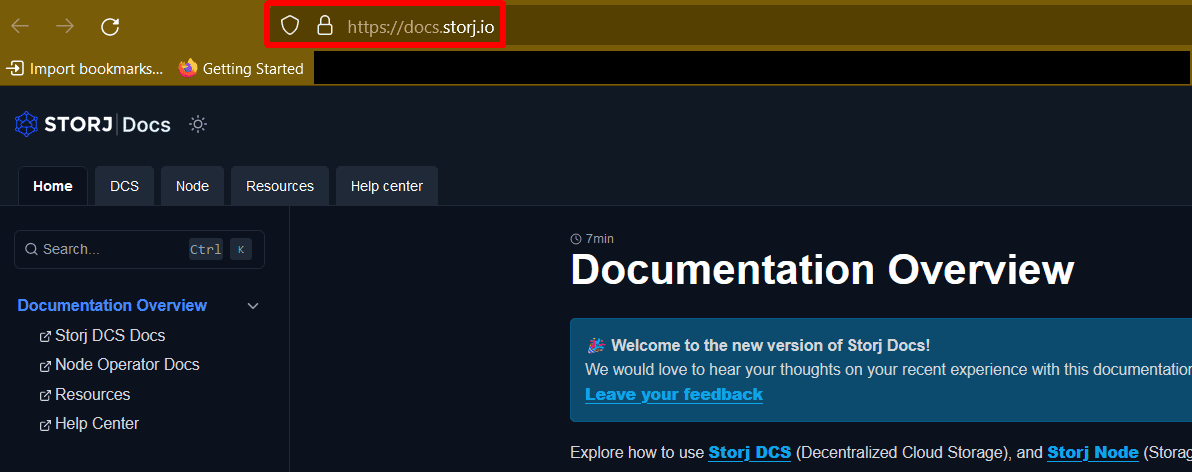Open Node Operator Docs sidebar link
This screenshot has width=1192, height=472.
(127, 365)
